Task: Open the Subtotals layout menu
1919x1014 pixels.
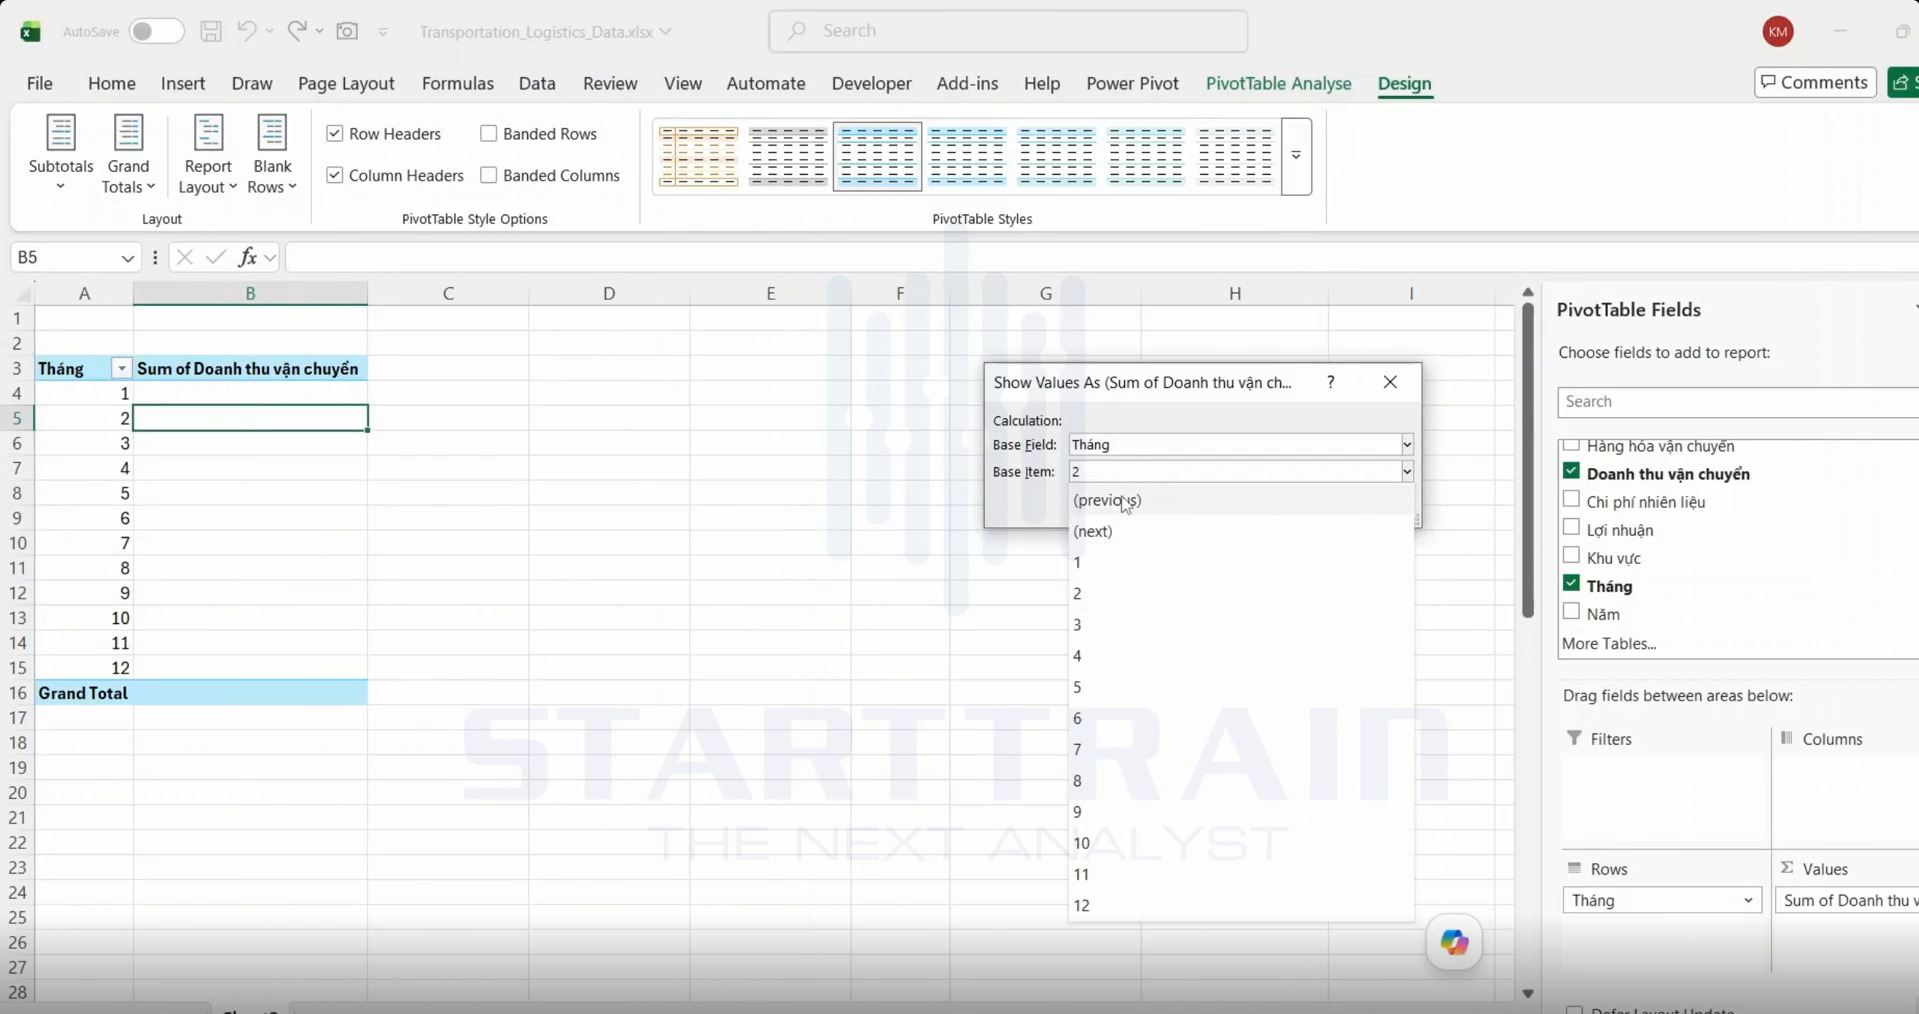Action: (x=61, y=154)
